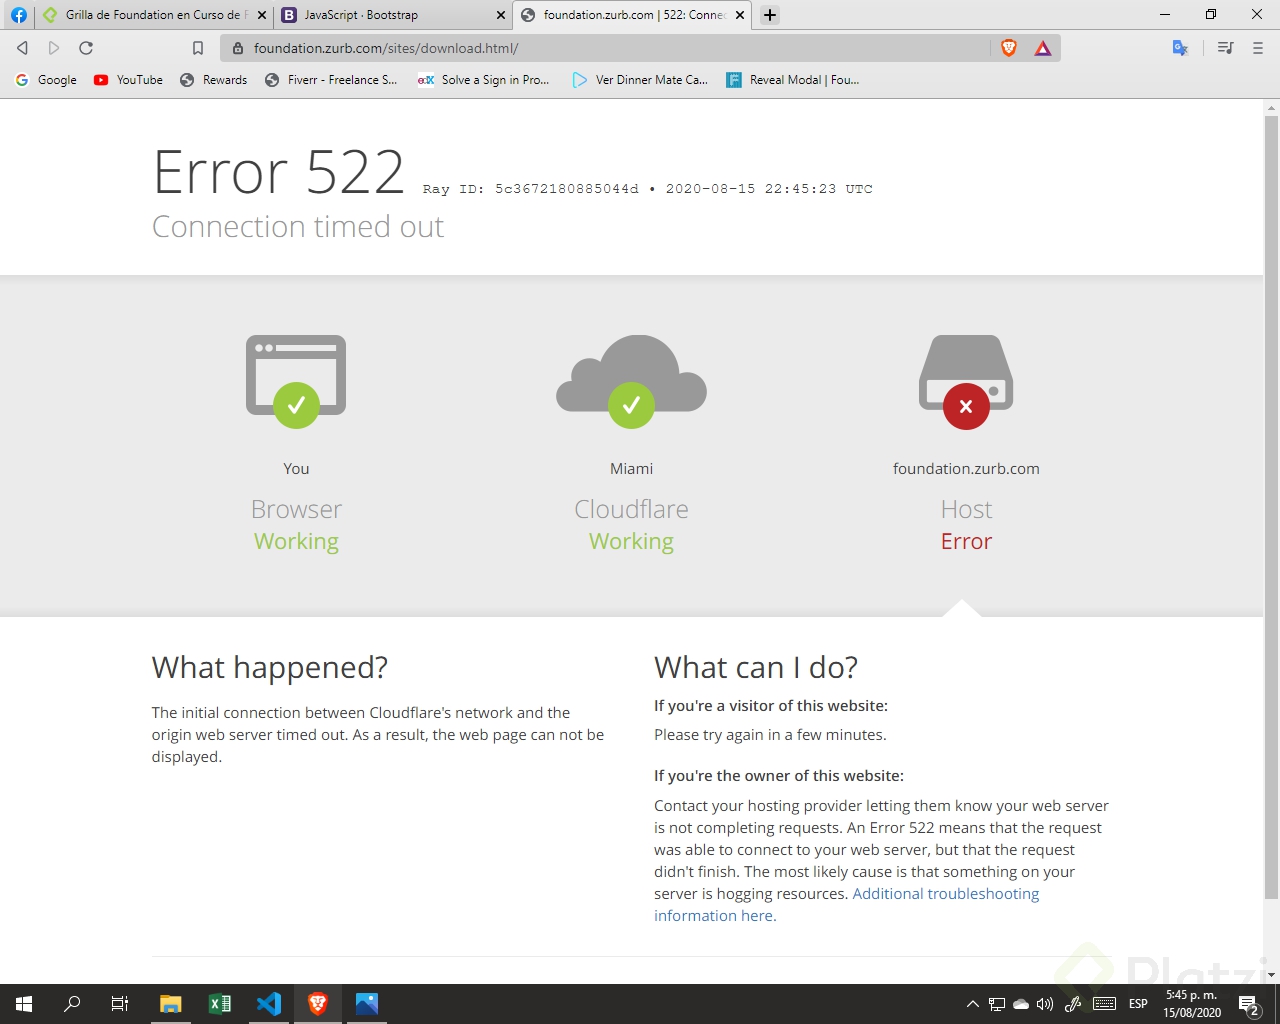The image size is (1280, 1024).
Task: Open the Fiverr - Freelance bookmark
Action: 331,80
